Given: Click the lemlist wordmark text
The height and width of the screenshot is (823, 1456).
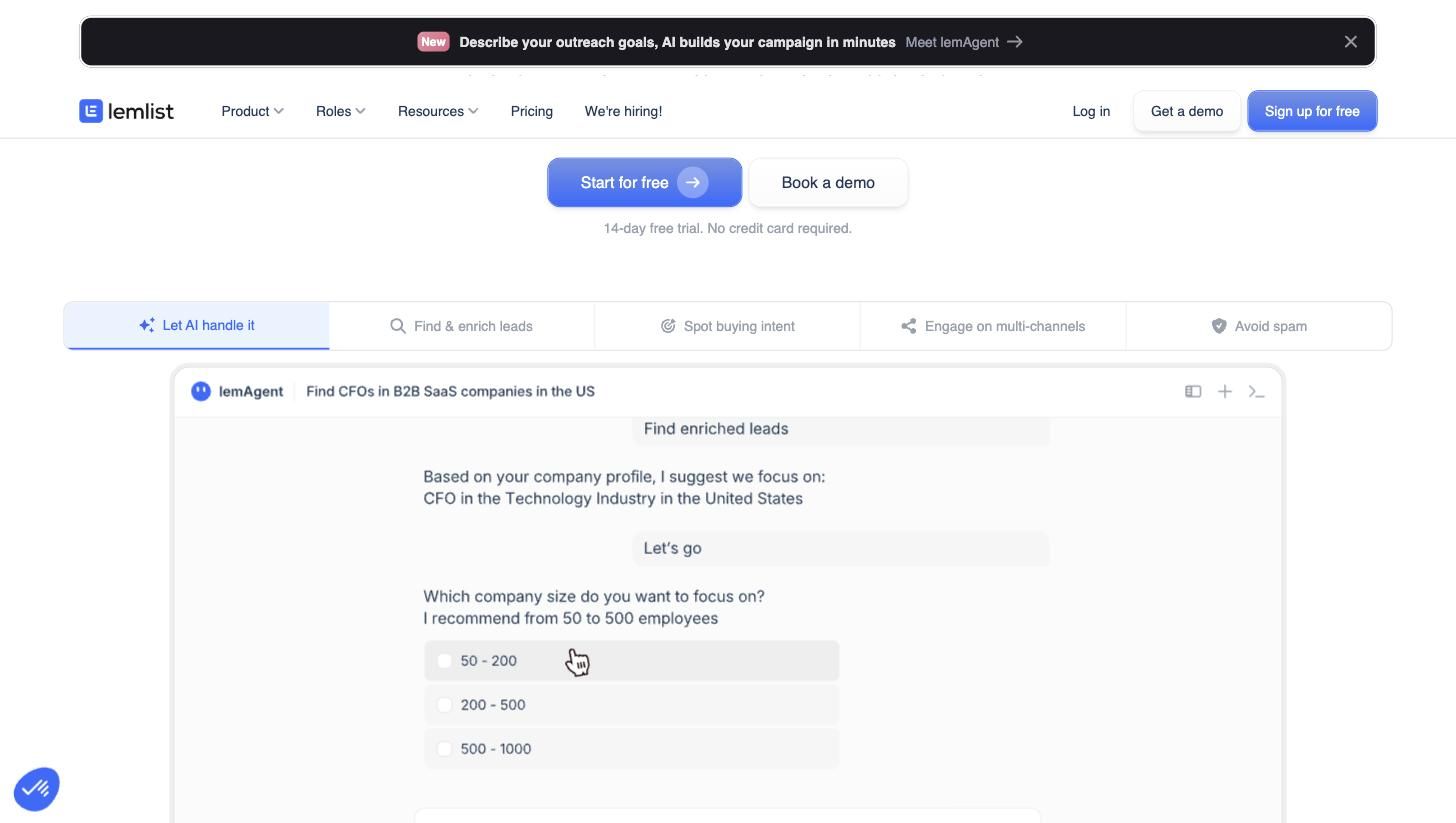Looking at the screenshot, I should point(141,111).
